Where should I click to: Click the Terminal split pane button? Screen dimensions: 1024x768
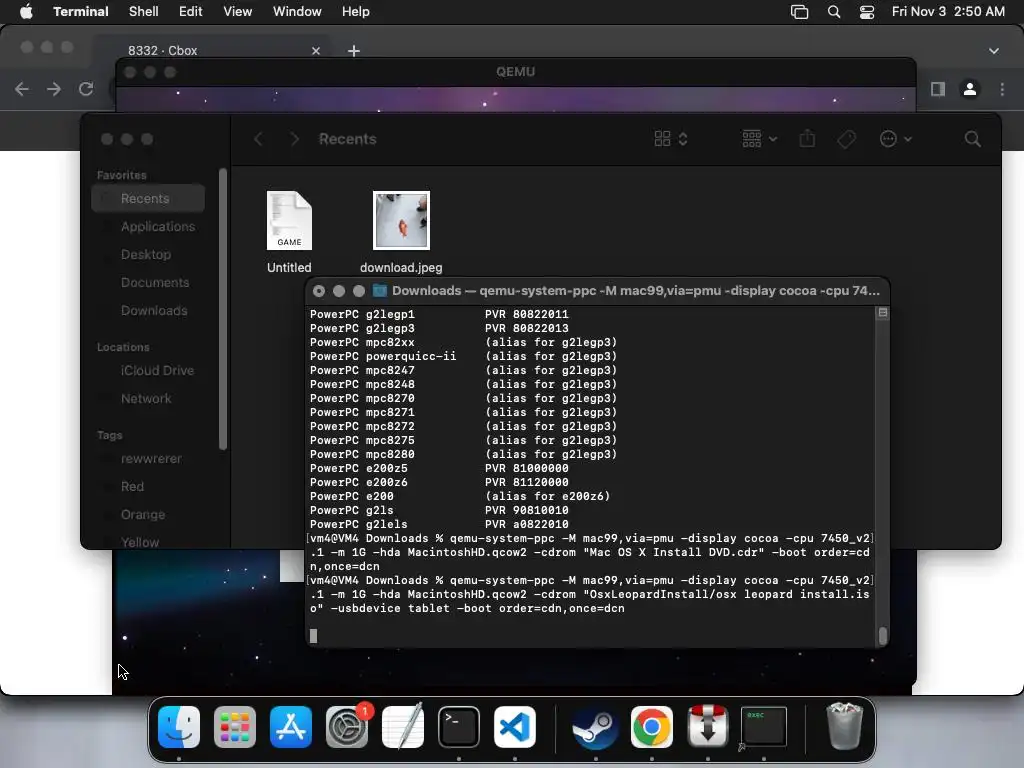point(882,313)
